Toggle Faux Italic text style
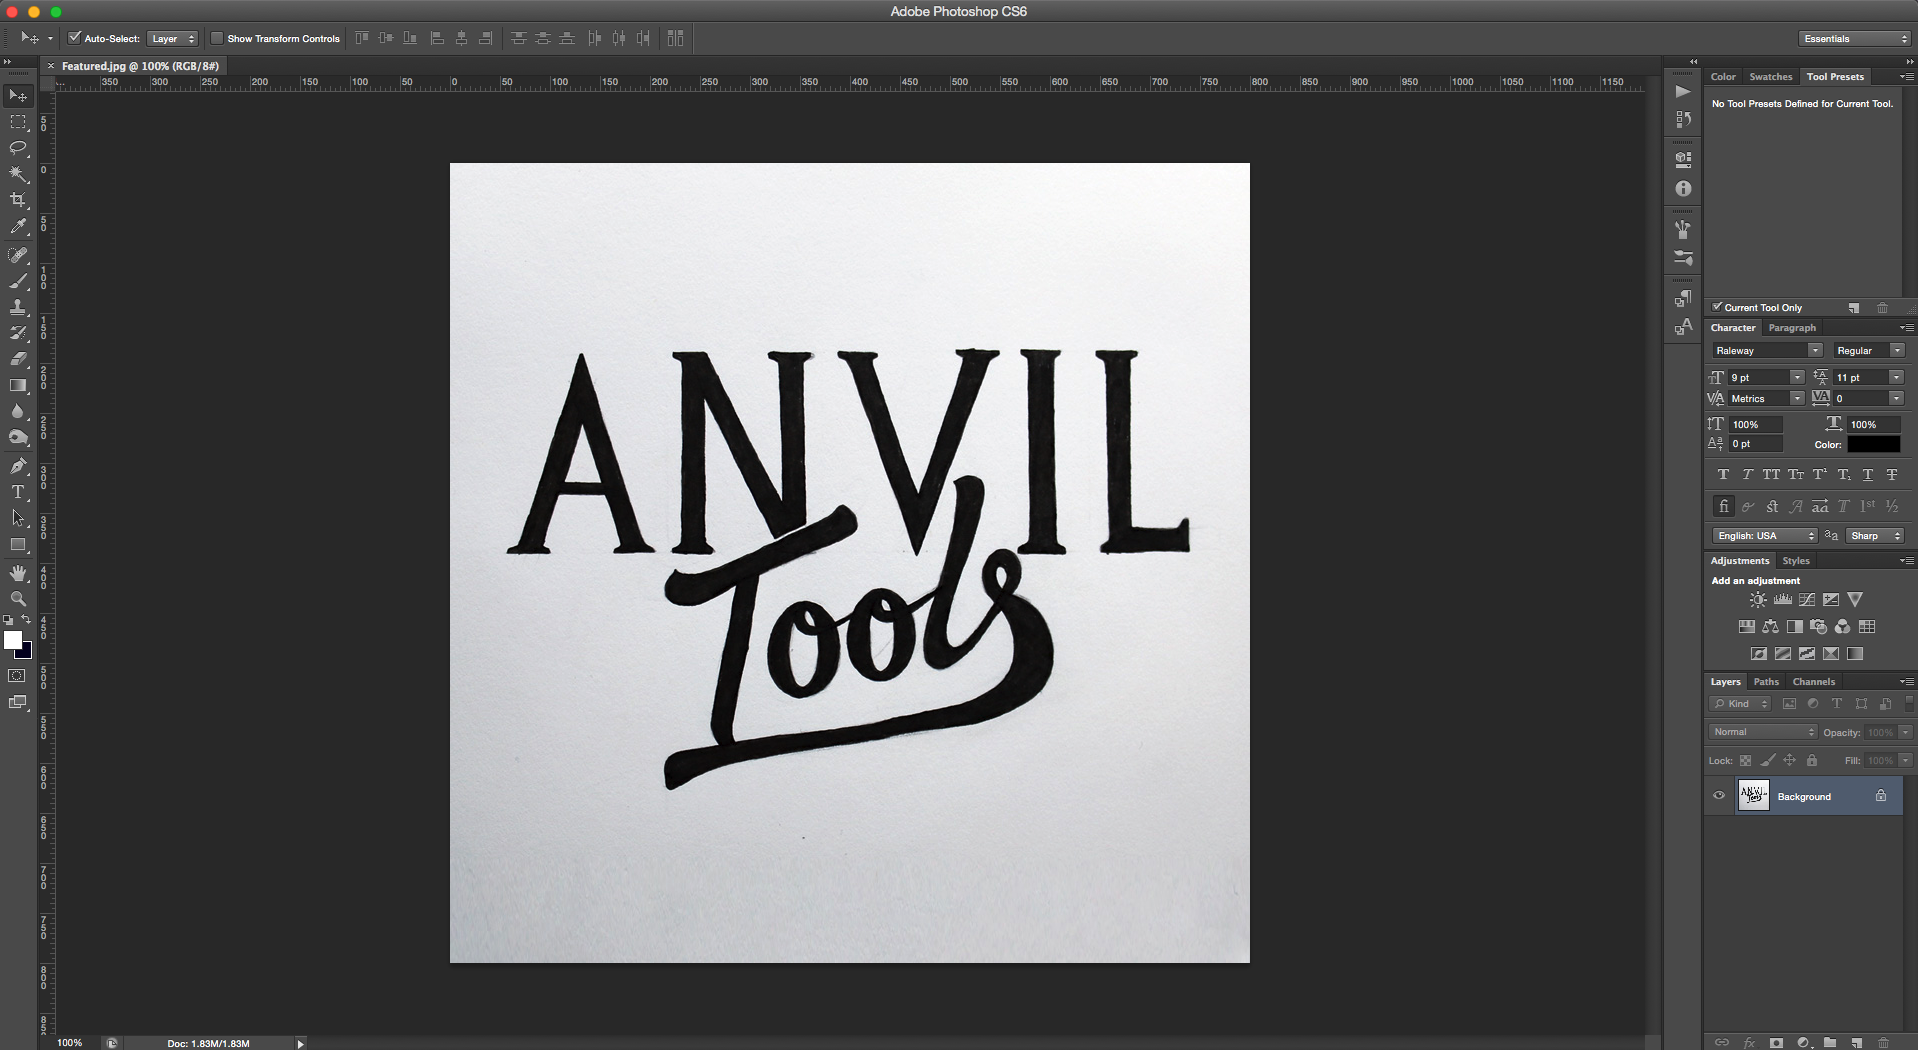This screenshot has height=1050, width=1918. (1747, 475)
